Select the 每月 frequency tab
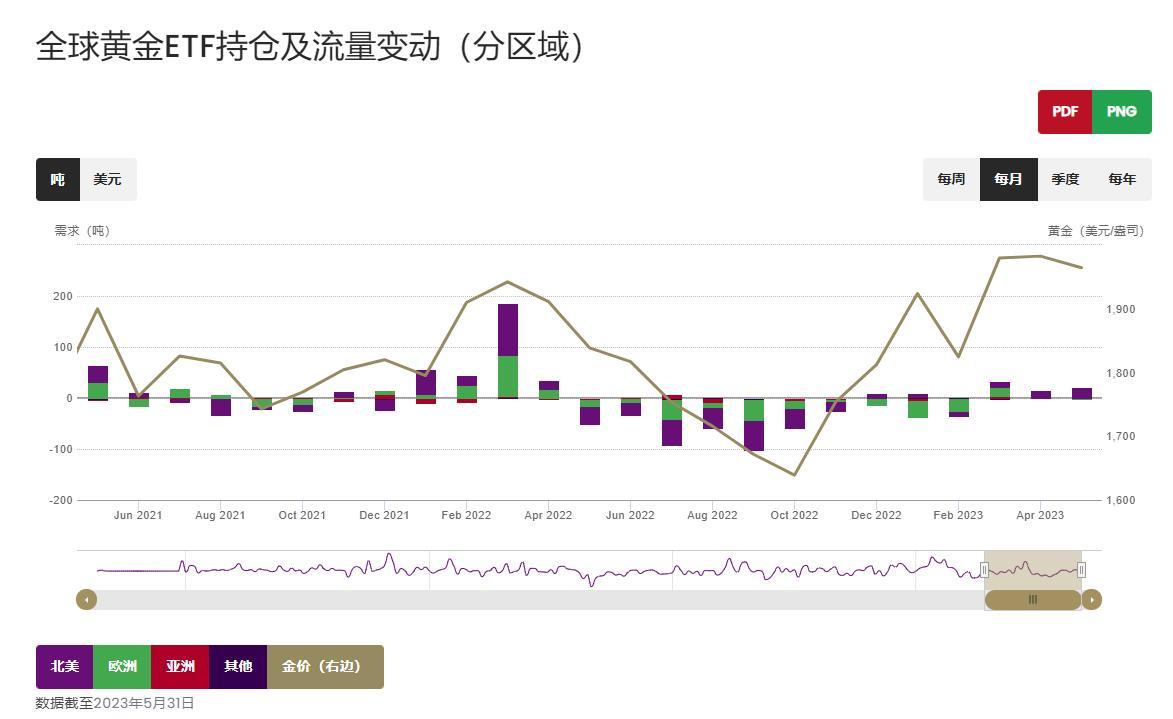Image resolution: width=1173 pixels, height=719 pixels. (1008, 179)
